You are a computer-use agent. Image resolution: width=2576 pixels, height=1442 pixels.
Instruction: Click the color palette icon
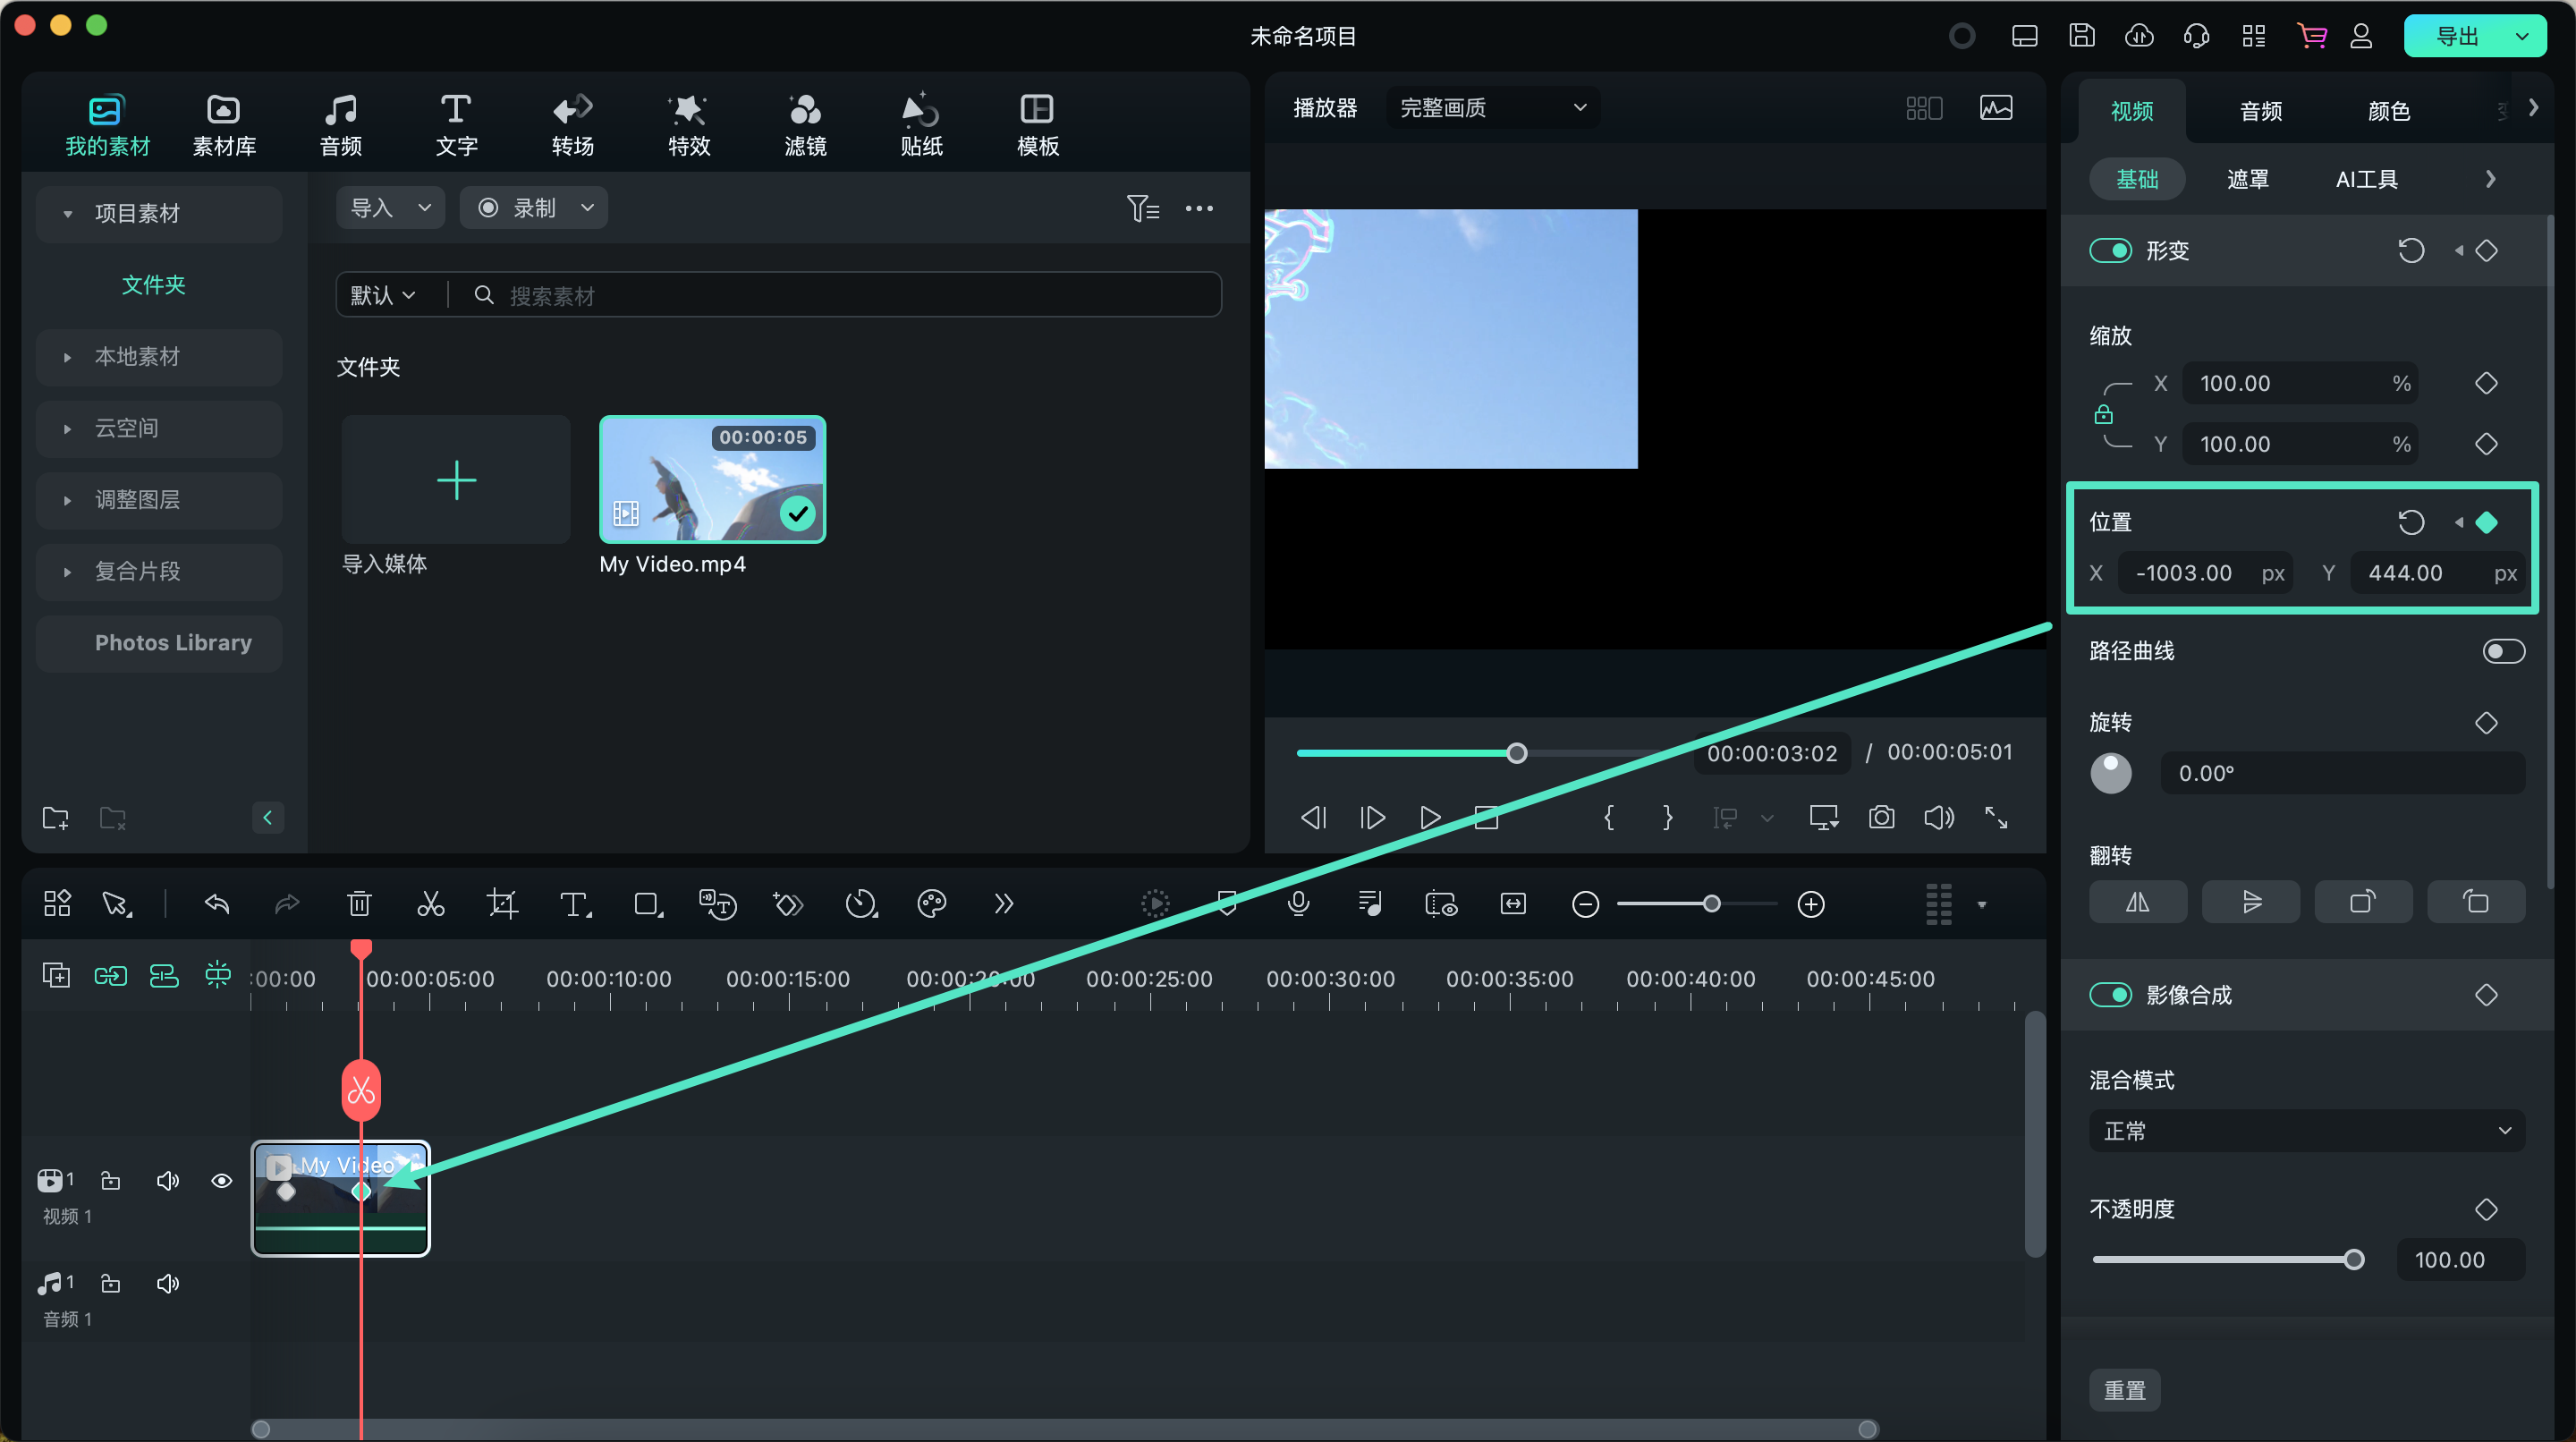pyautogui.click(x=931, y=904)
